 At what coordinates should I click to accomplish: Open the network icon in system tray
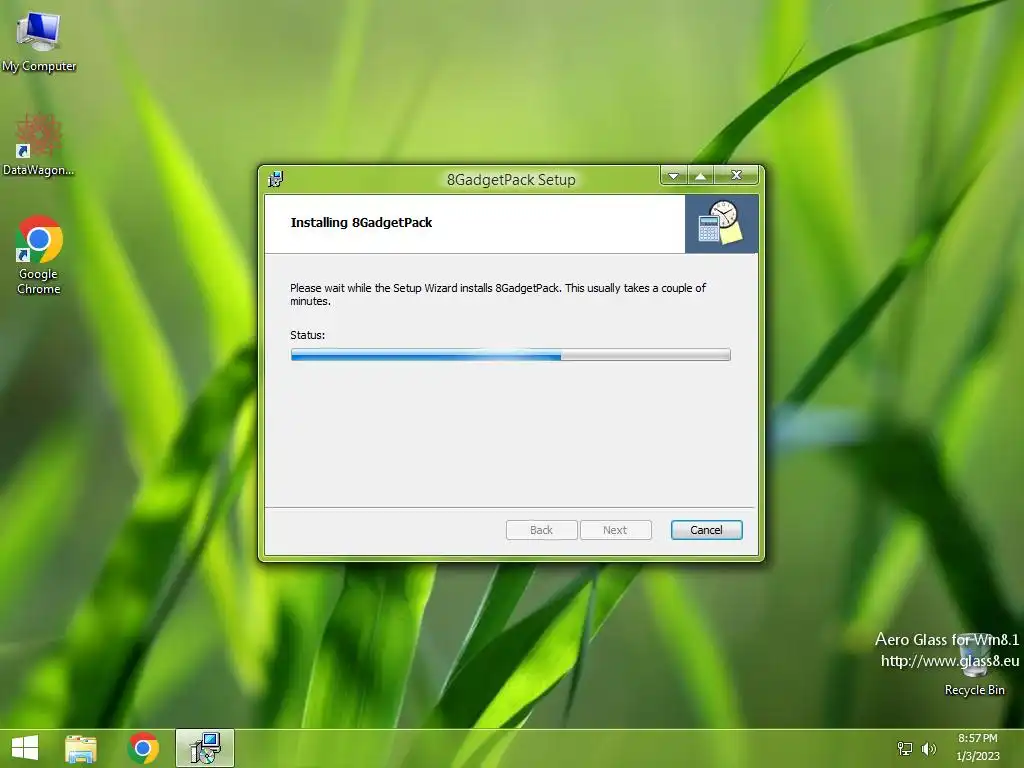904,748
